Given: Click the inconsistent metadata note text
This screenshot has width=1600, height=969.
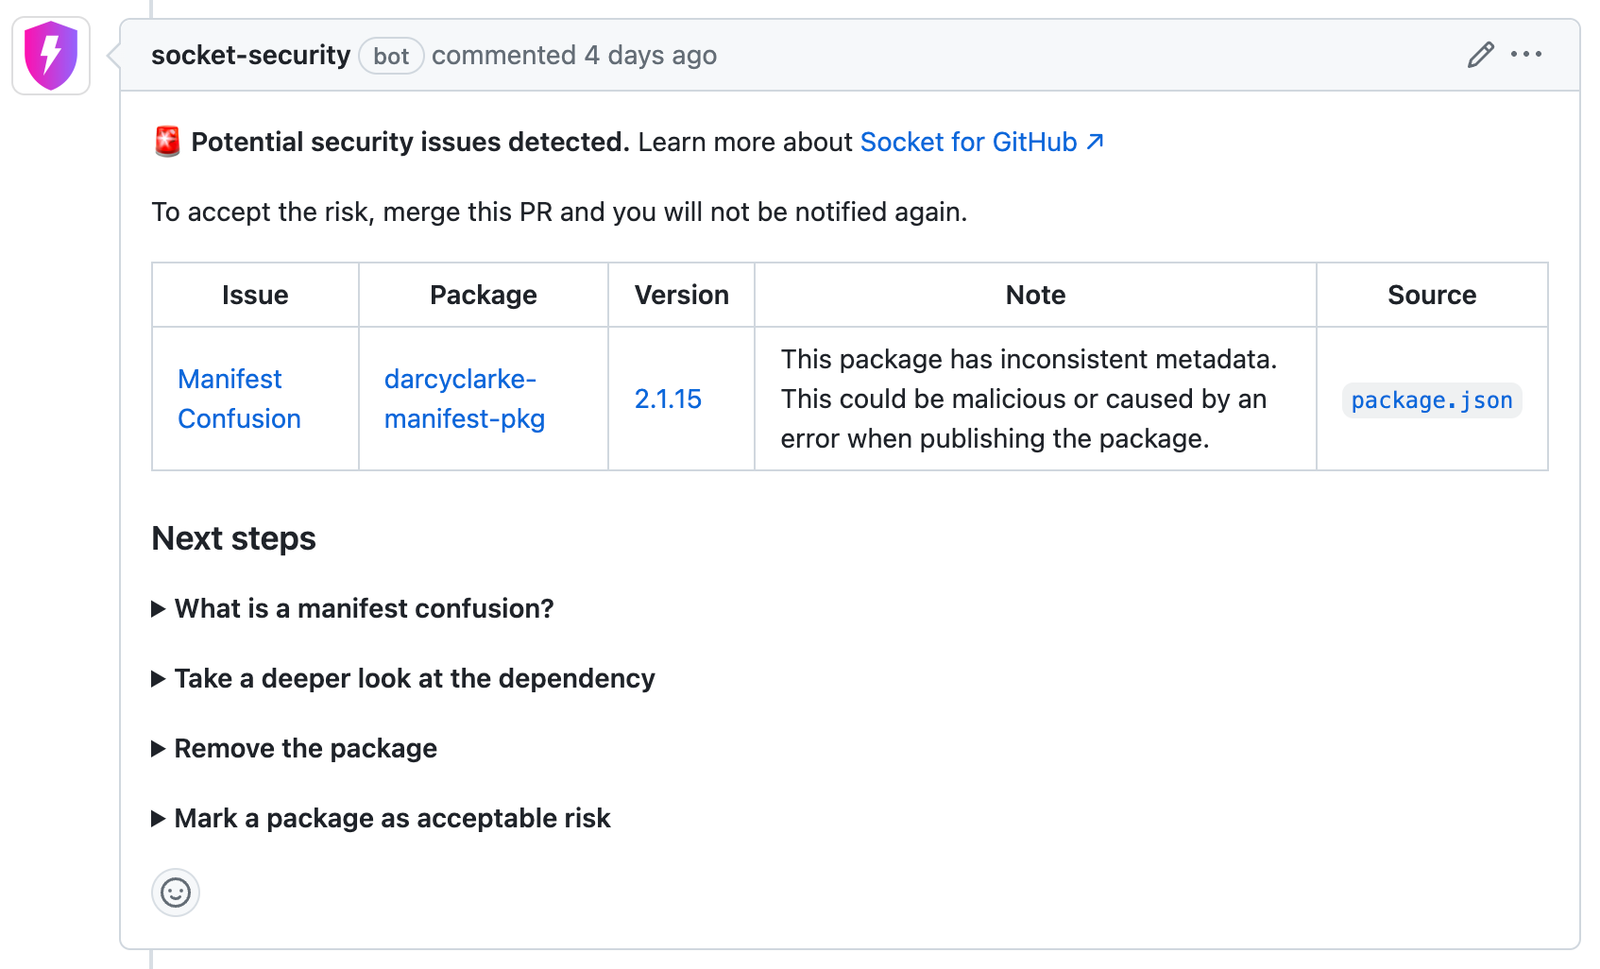Looking at the screenshot, I should pyautogui.click(x=1029, y=399).
